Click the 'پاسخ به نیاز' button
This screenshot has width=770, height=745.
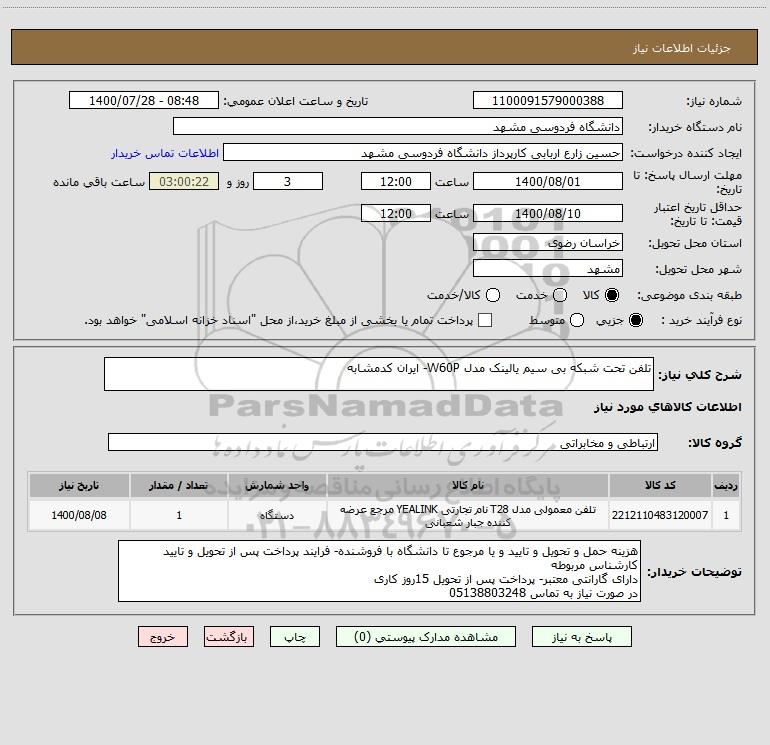pyautogui.click(x=581, y=637)
